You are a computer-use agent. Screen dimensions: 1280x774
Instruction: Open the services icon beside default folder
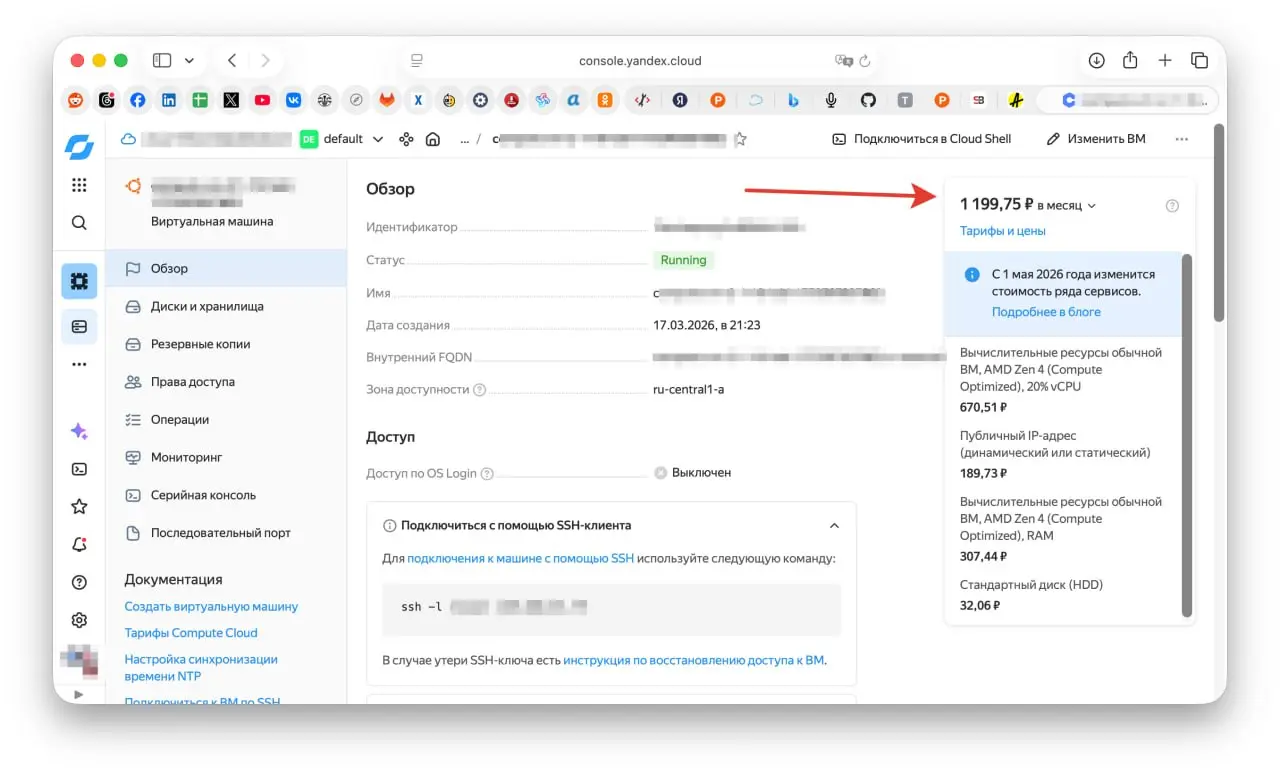coord(406,140)
